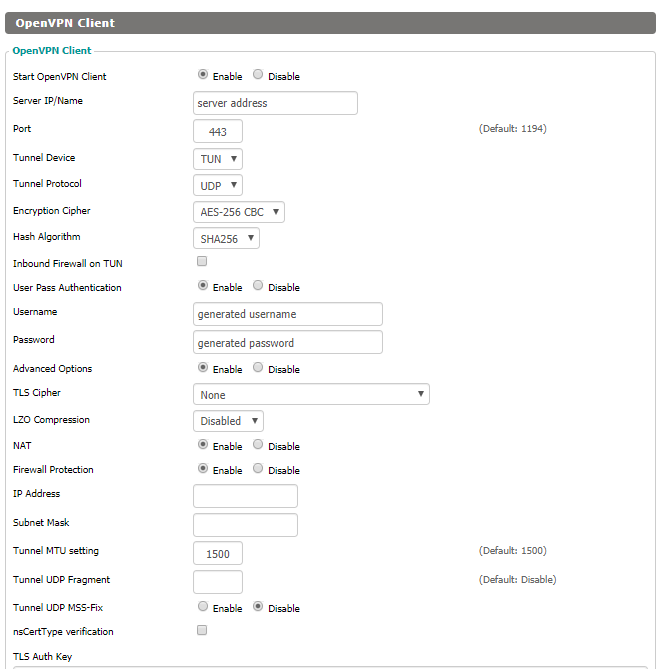
Task: Click the Tunnel MTU setting field showing 1500
Action: tap(218, 553)
